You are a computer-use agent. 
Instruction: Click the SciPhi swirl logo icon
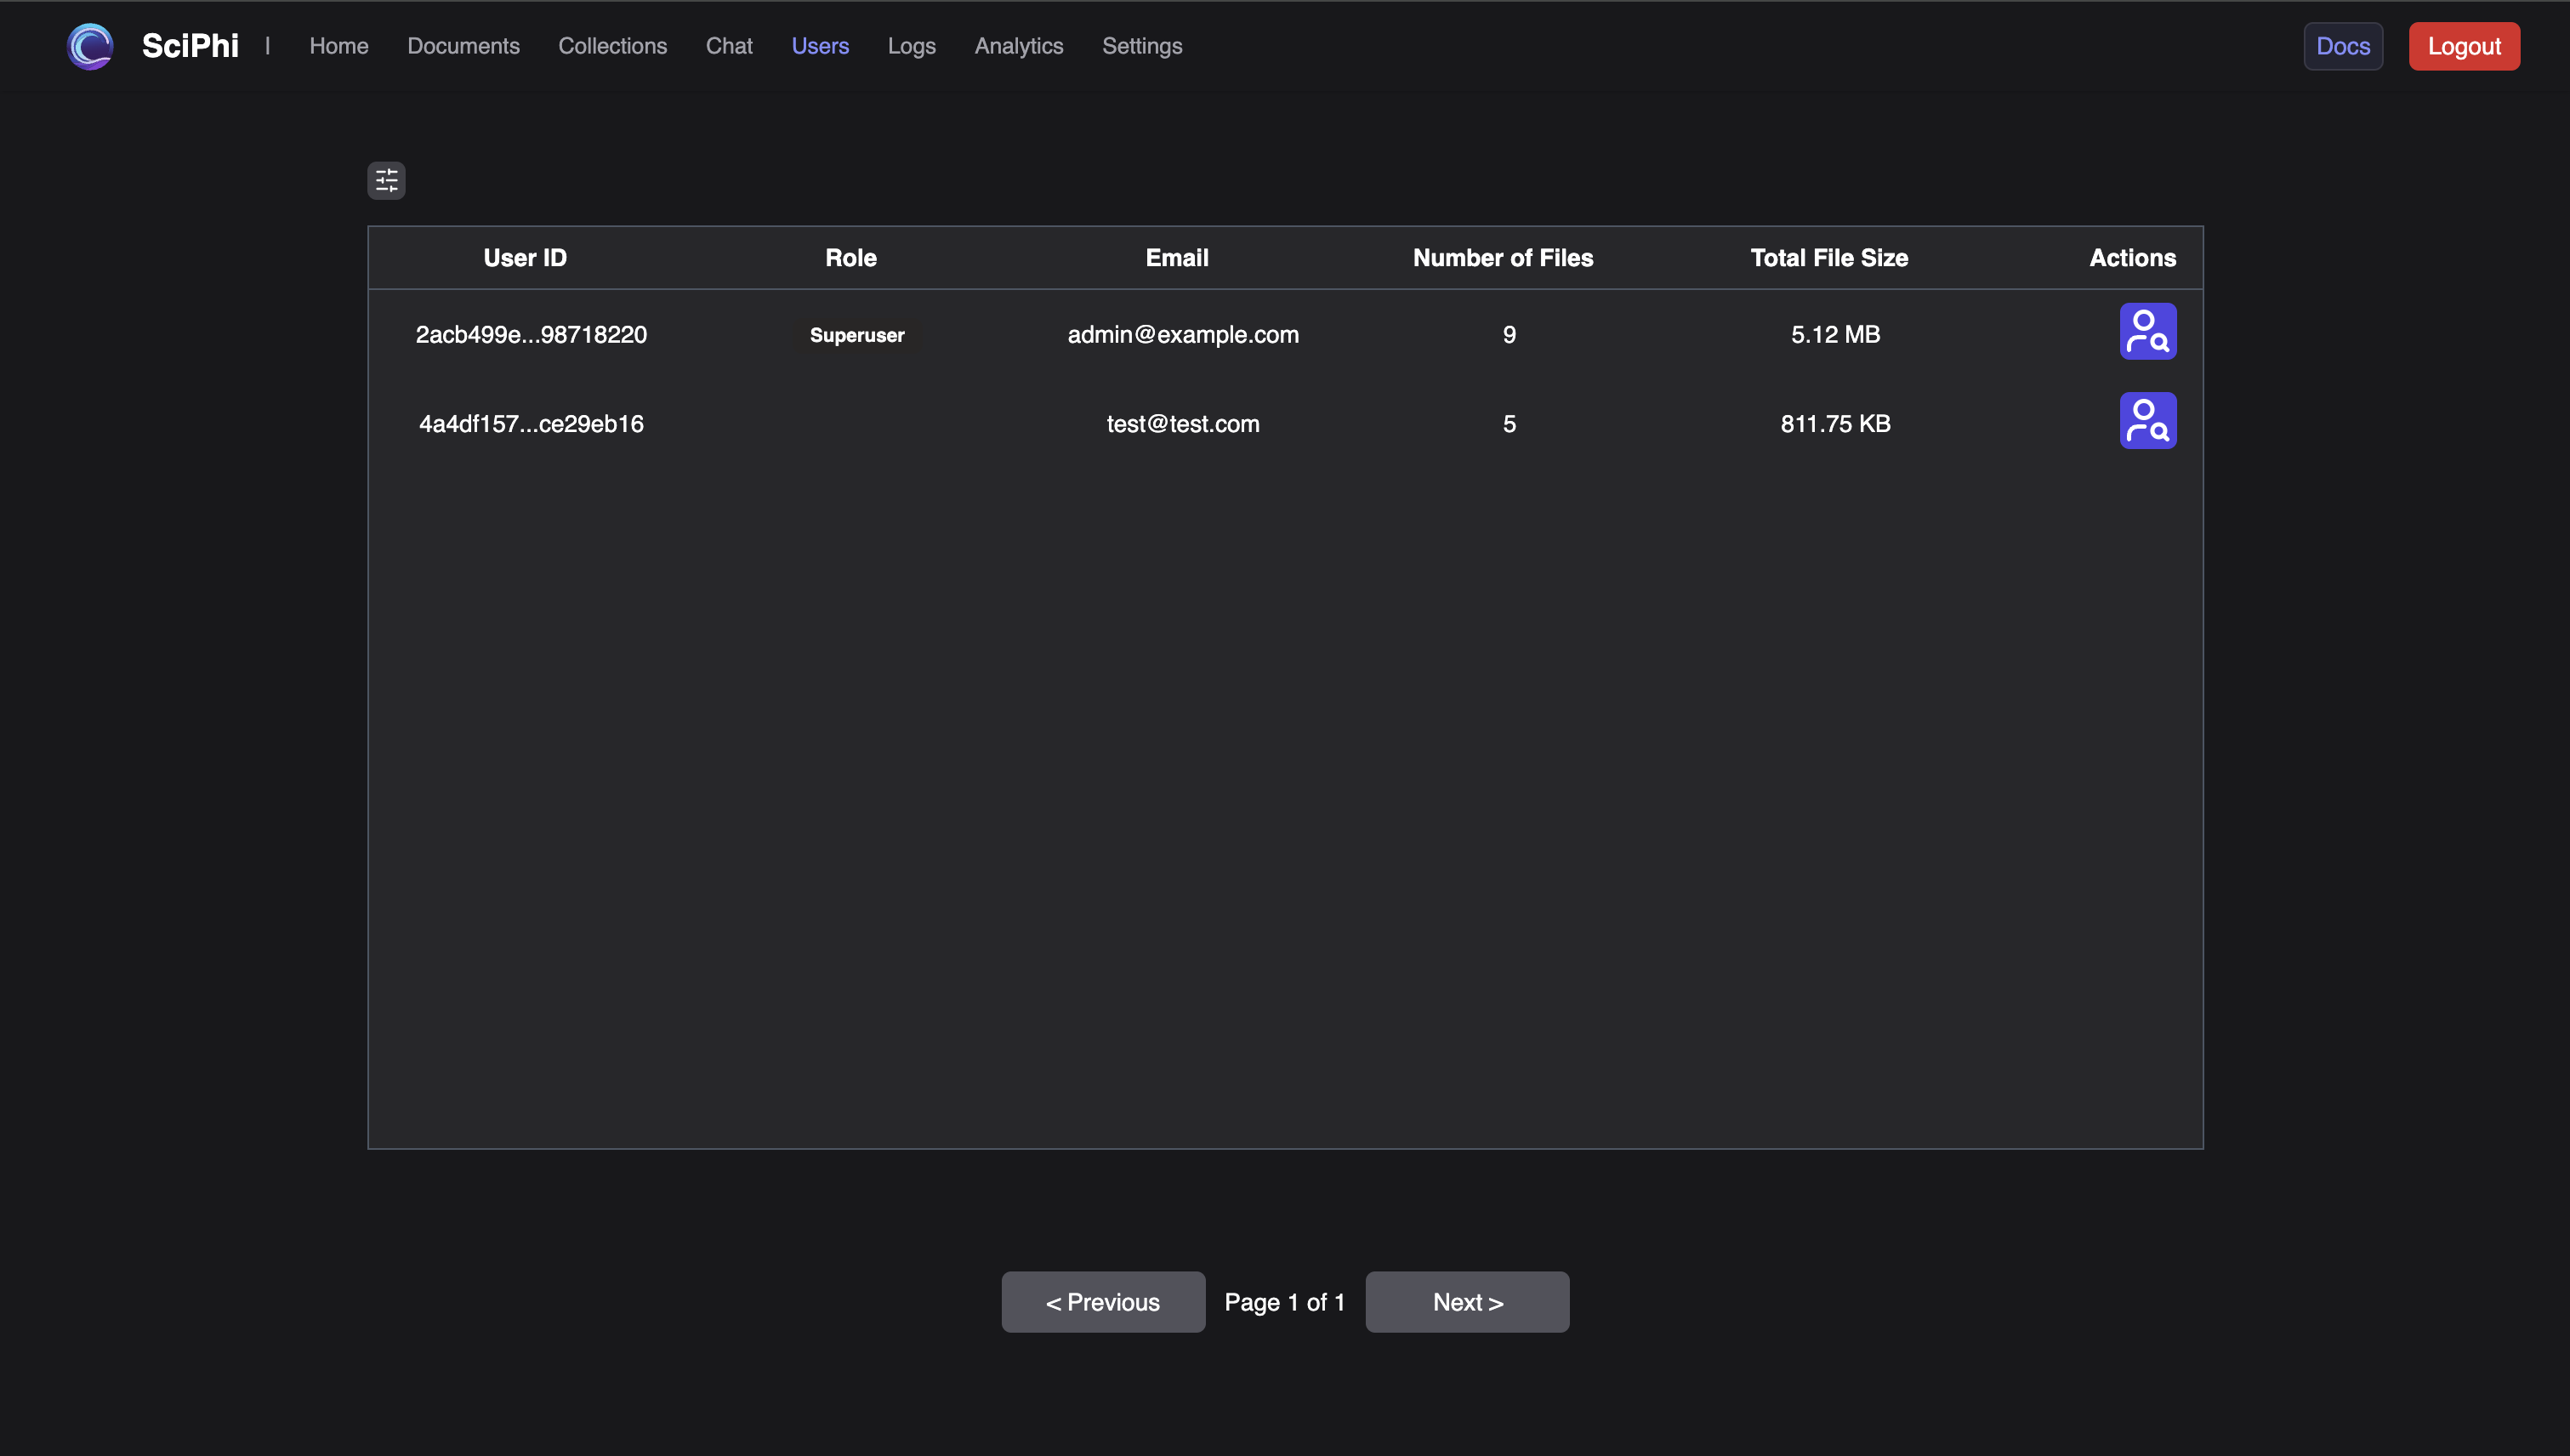(x=90, y=46)
